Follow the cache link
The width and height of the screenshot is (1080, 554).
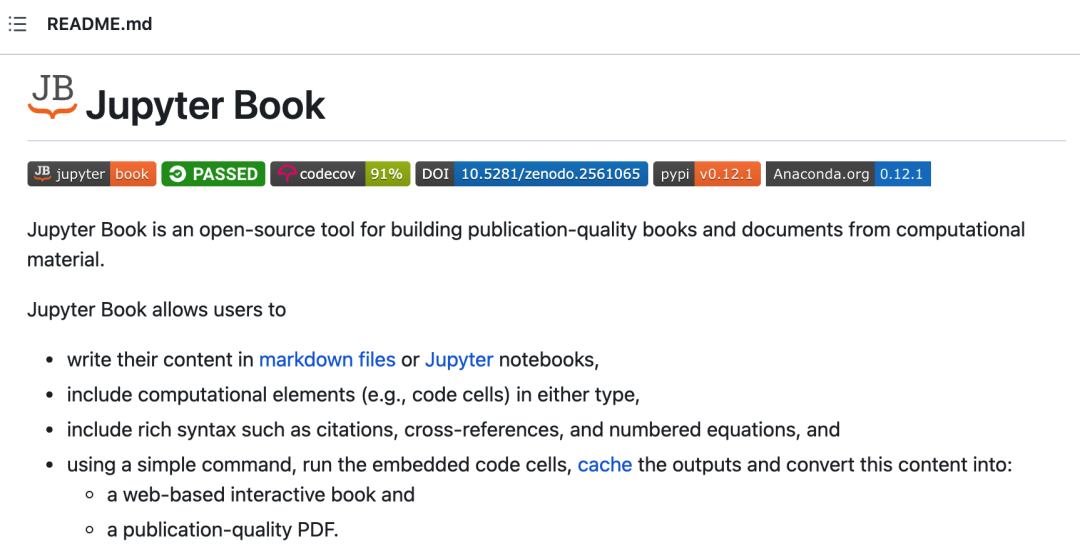pos(605,464)
